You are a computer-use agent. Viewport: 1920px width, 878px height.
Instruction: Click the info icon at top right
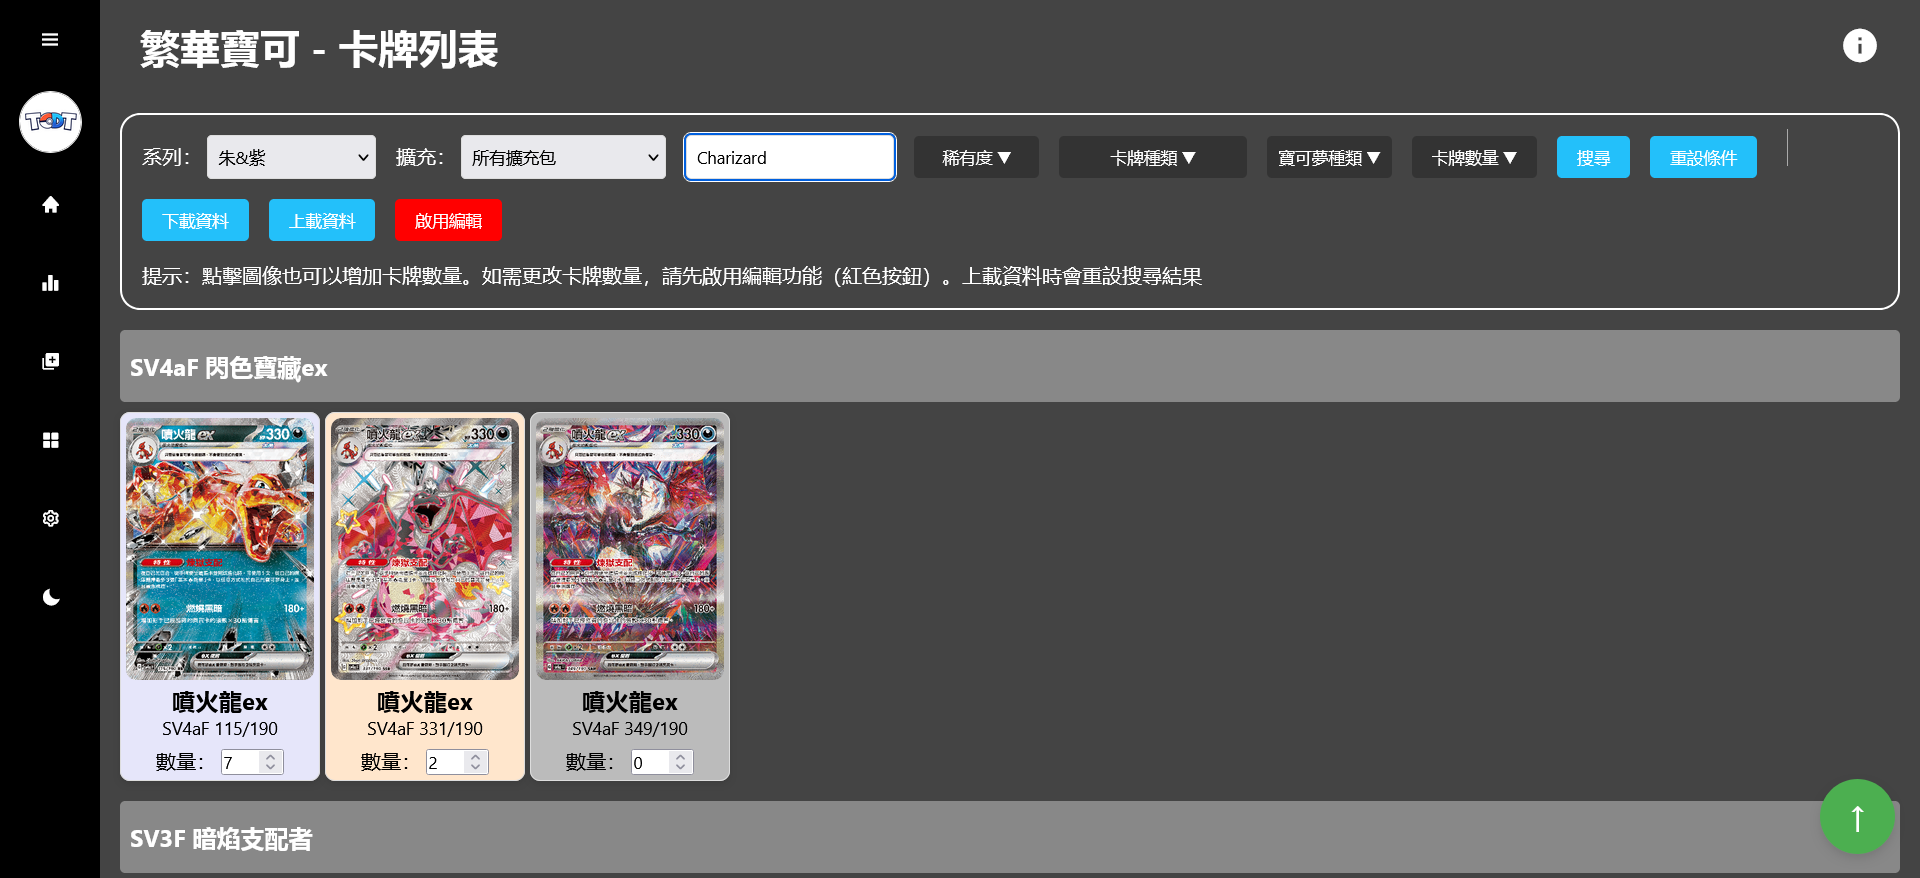1859,46
